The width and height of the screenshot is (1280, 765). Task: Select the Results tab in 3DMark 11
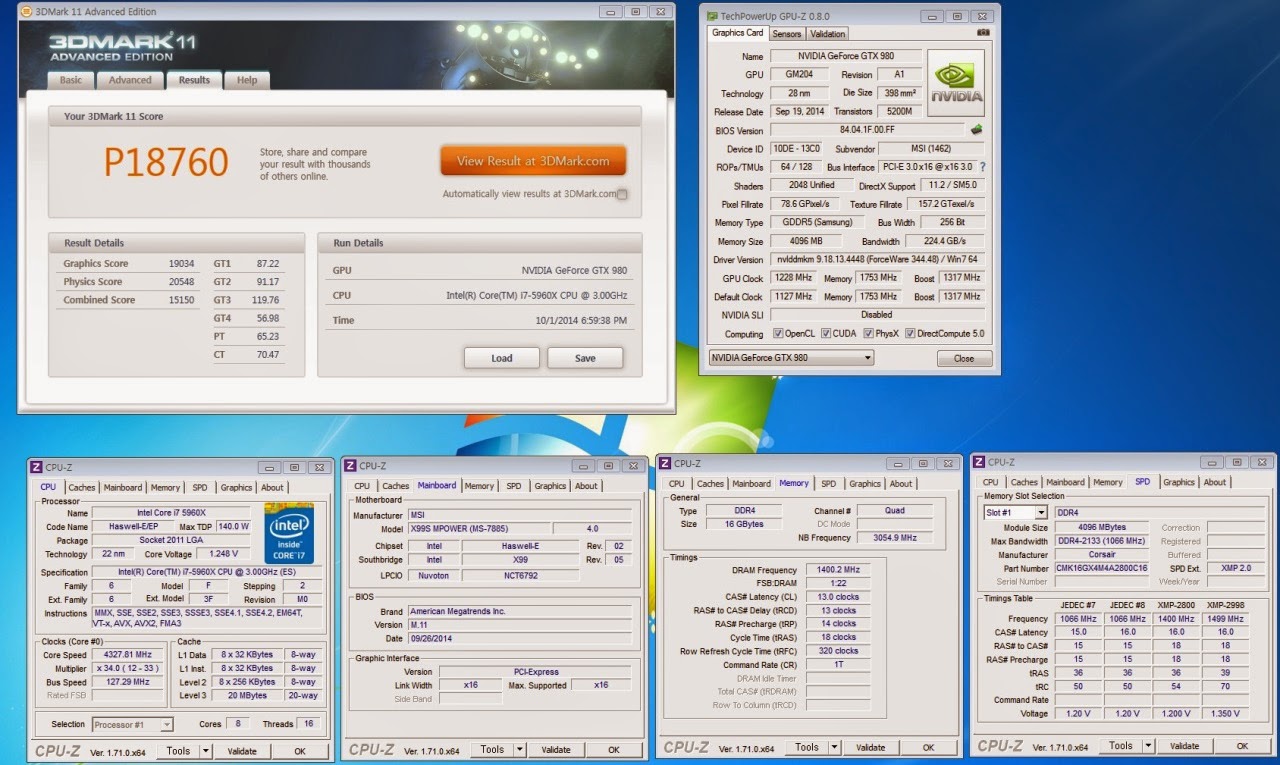point(194,80)
